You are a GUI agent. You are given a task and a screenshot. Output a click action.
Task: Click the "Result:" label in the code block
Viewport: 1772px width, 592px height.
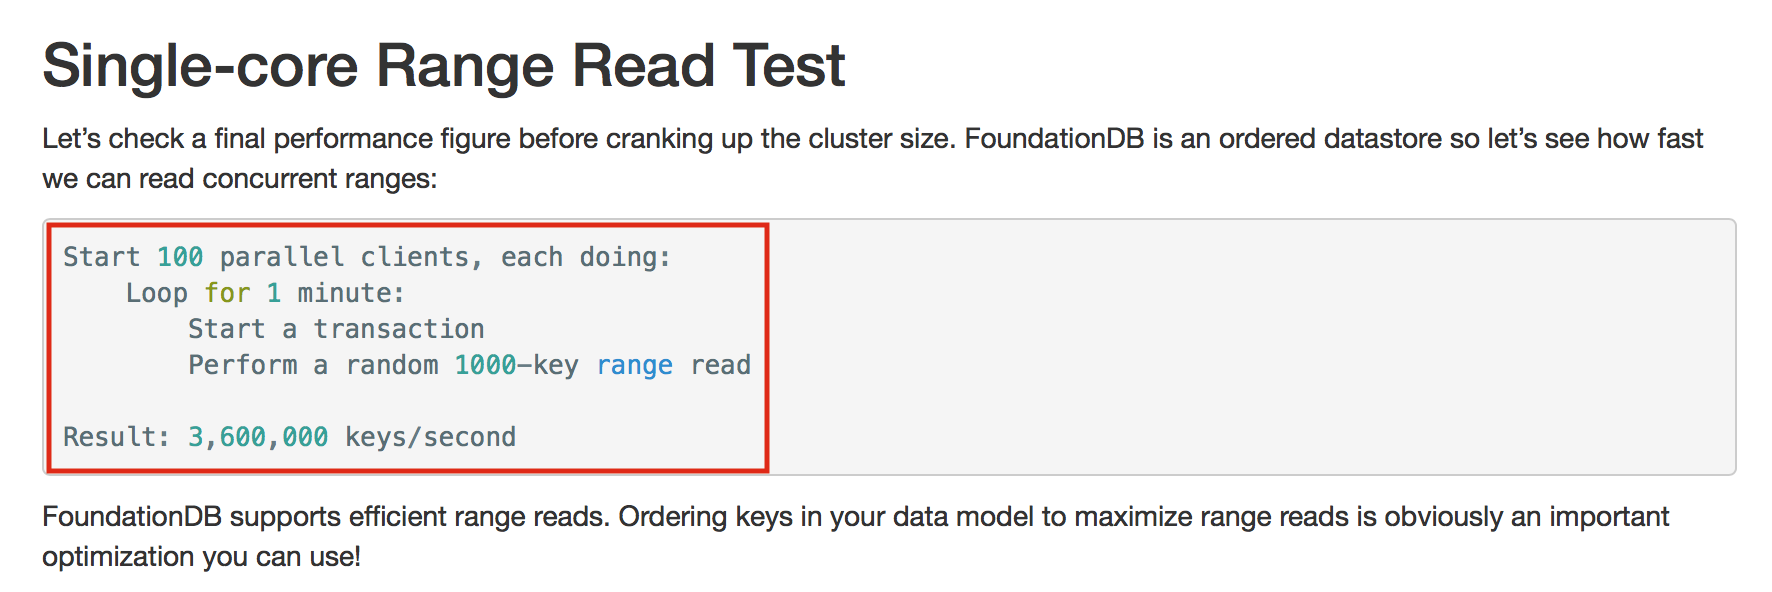coord(116,437)
